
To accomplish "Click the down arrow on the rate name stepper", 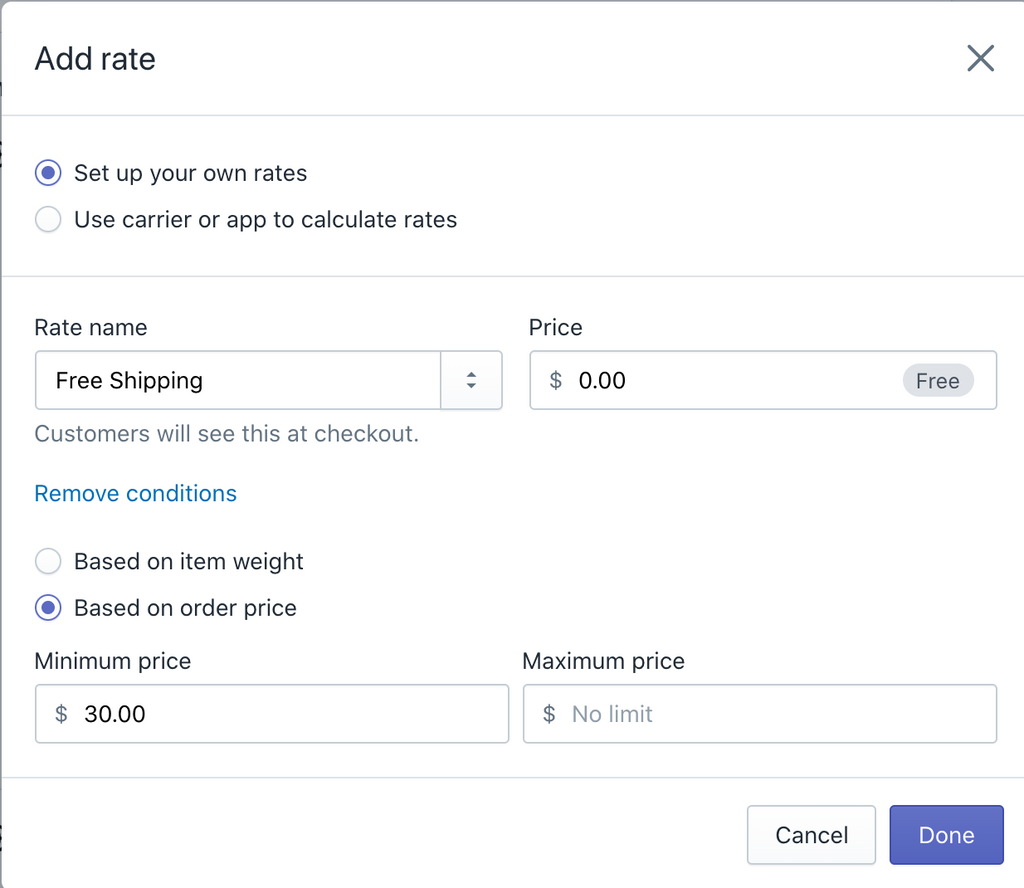I will [x=471, y=387].
